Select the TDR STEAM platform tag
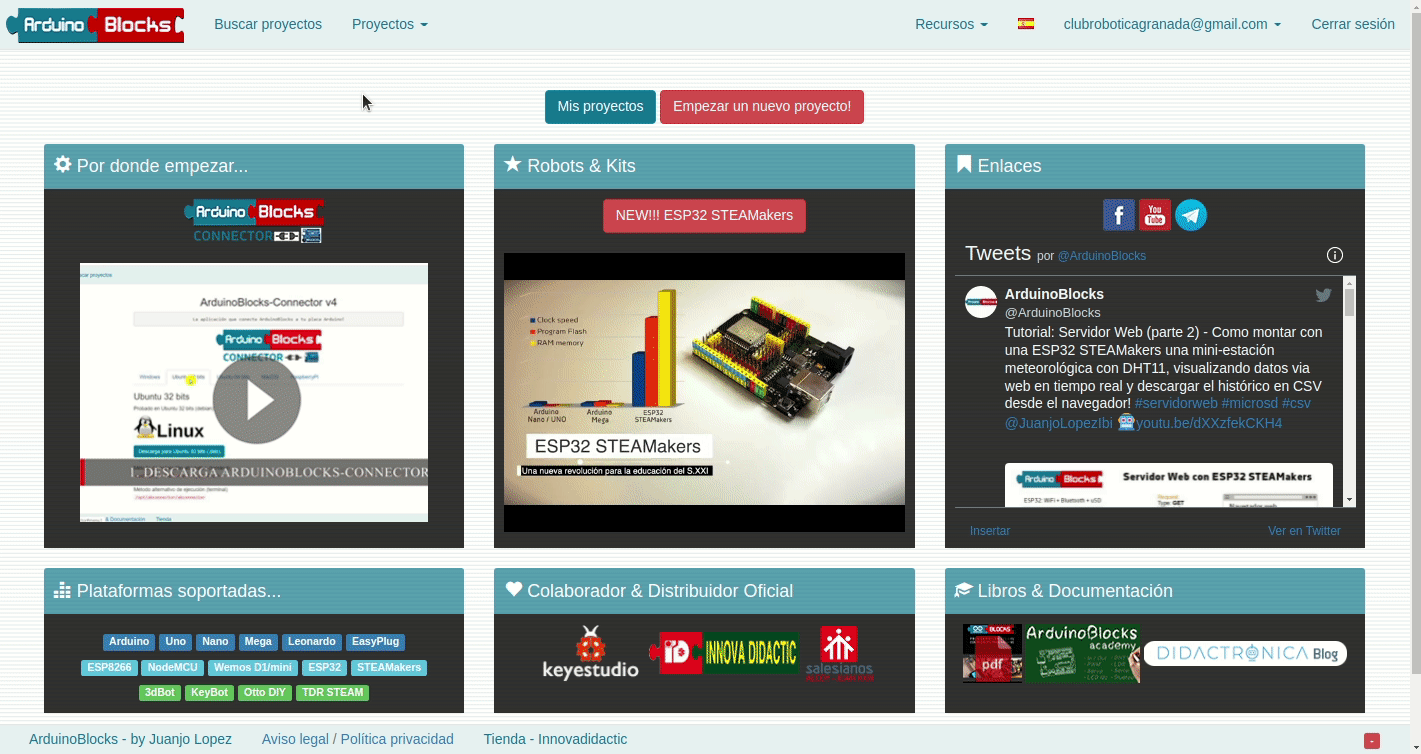This screenshot has width=1421, height=754. click(x=333, y=692)
